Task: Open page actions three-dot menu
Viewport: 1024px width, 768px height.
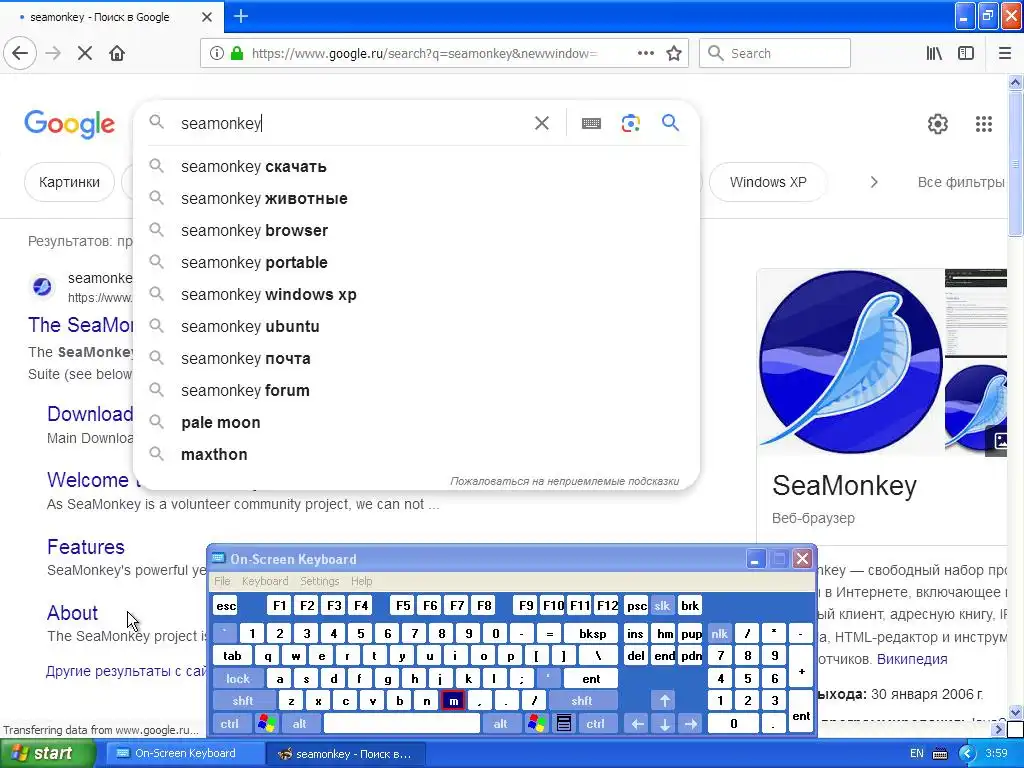Action: tap(645, 53)
